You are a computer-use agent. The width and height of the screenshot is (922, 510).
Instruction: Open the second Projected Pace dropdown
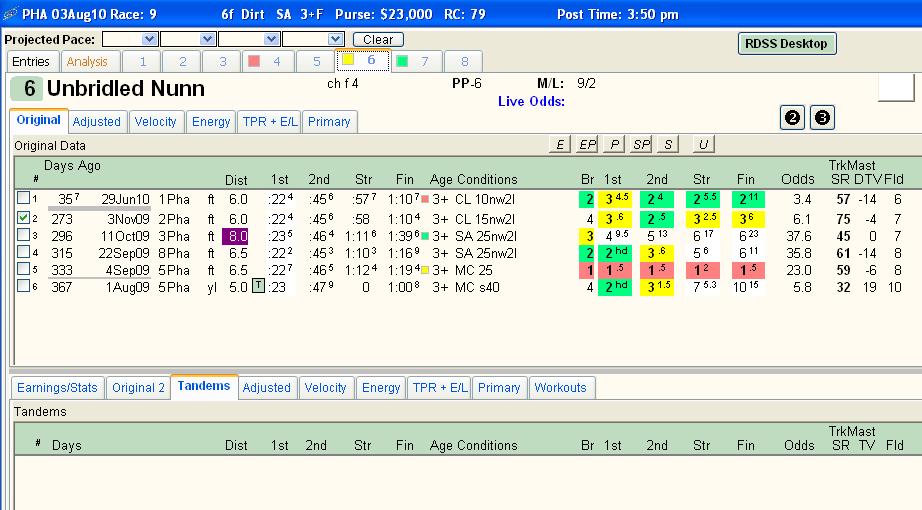tap(207, 39)
